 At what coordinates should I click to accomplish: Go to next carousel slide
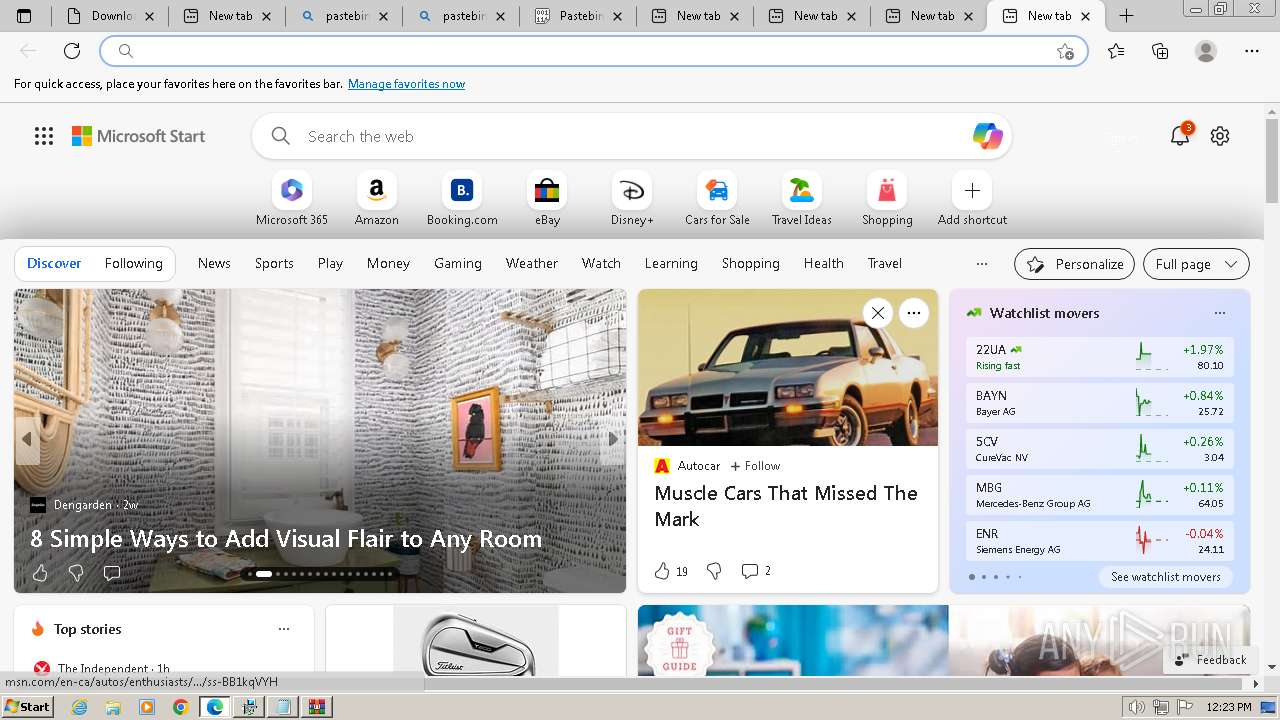pyautogui.click(x=612, y=439)
